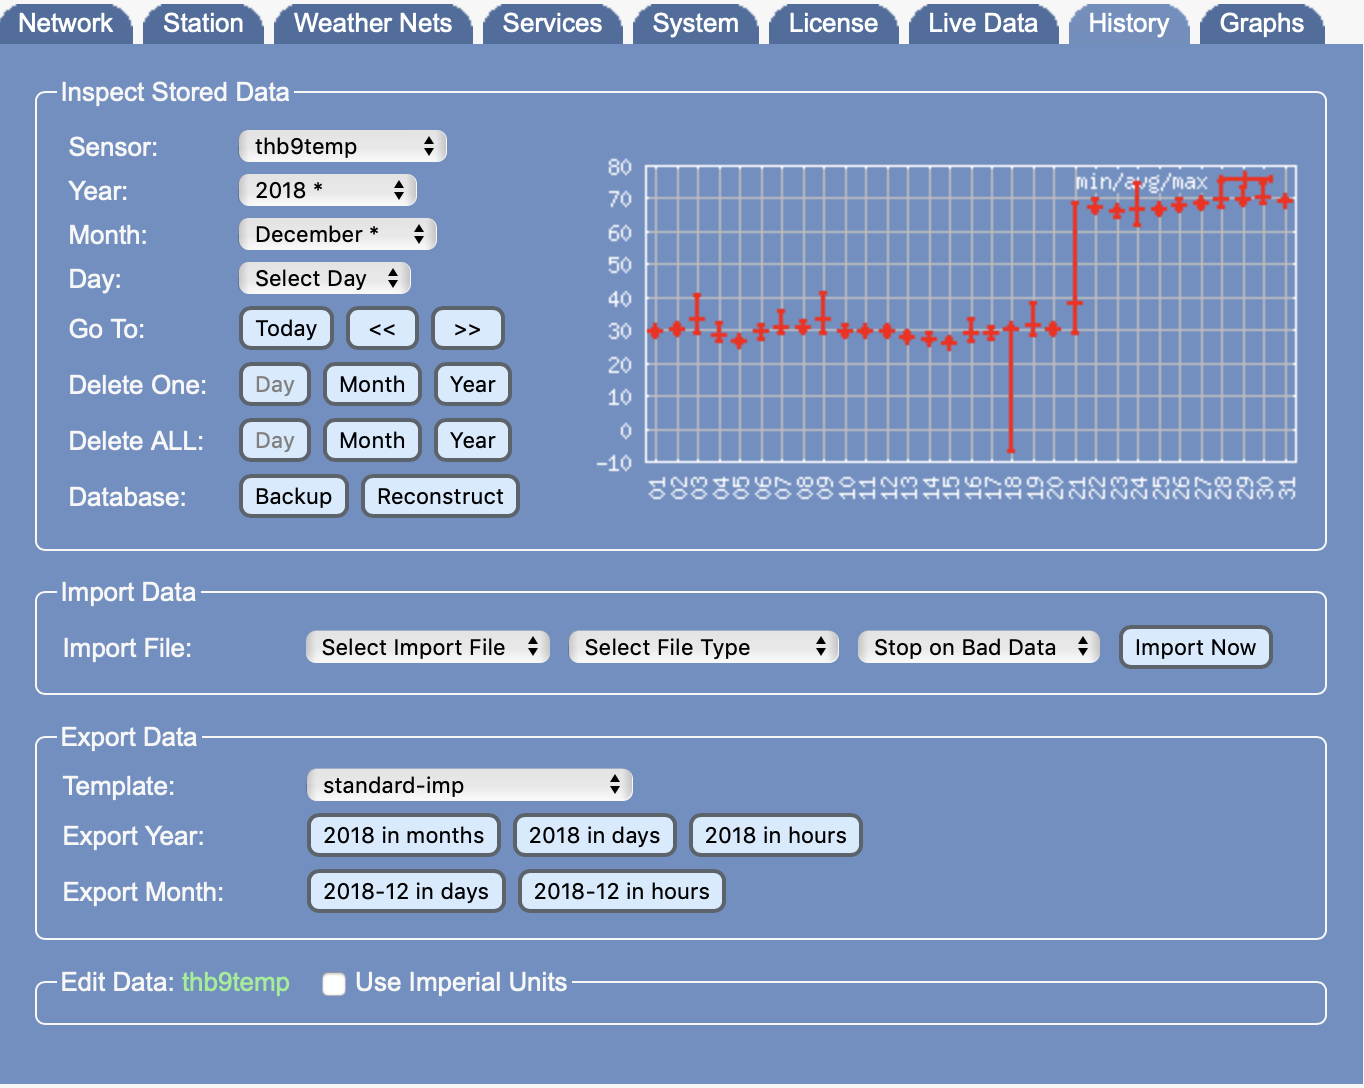Expand the Select File Type dropdown
Screen dimensions: 1364x1088
coord(704,647)
